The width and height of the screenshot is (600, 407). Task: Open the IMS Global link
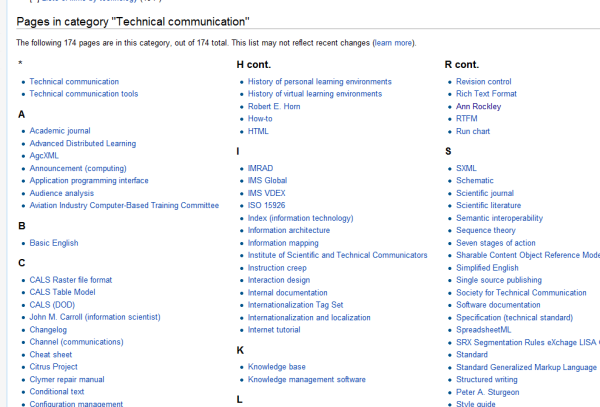[267, 181]
